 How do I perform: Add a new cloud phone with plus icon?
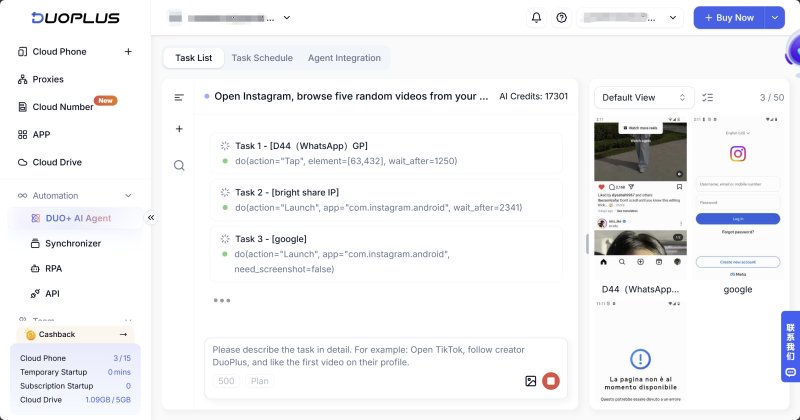128,52
